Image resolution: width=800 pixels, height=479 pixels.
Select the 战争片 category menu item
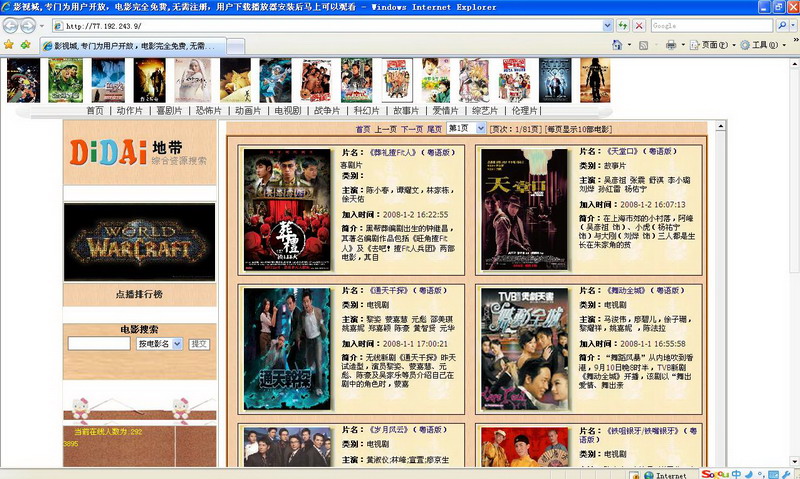click(x=327, y=110)
